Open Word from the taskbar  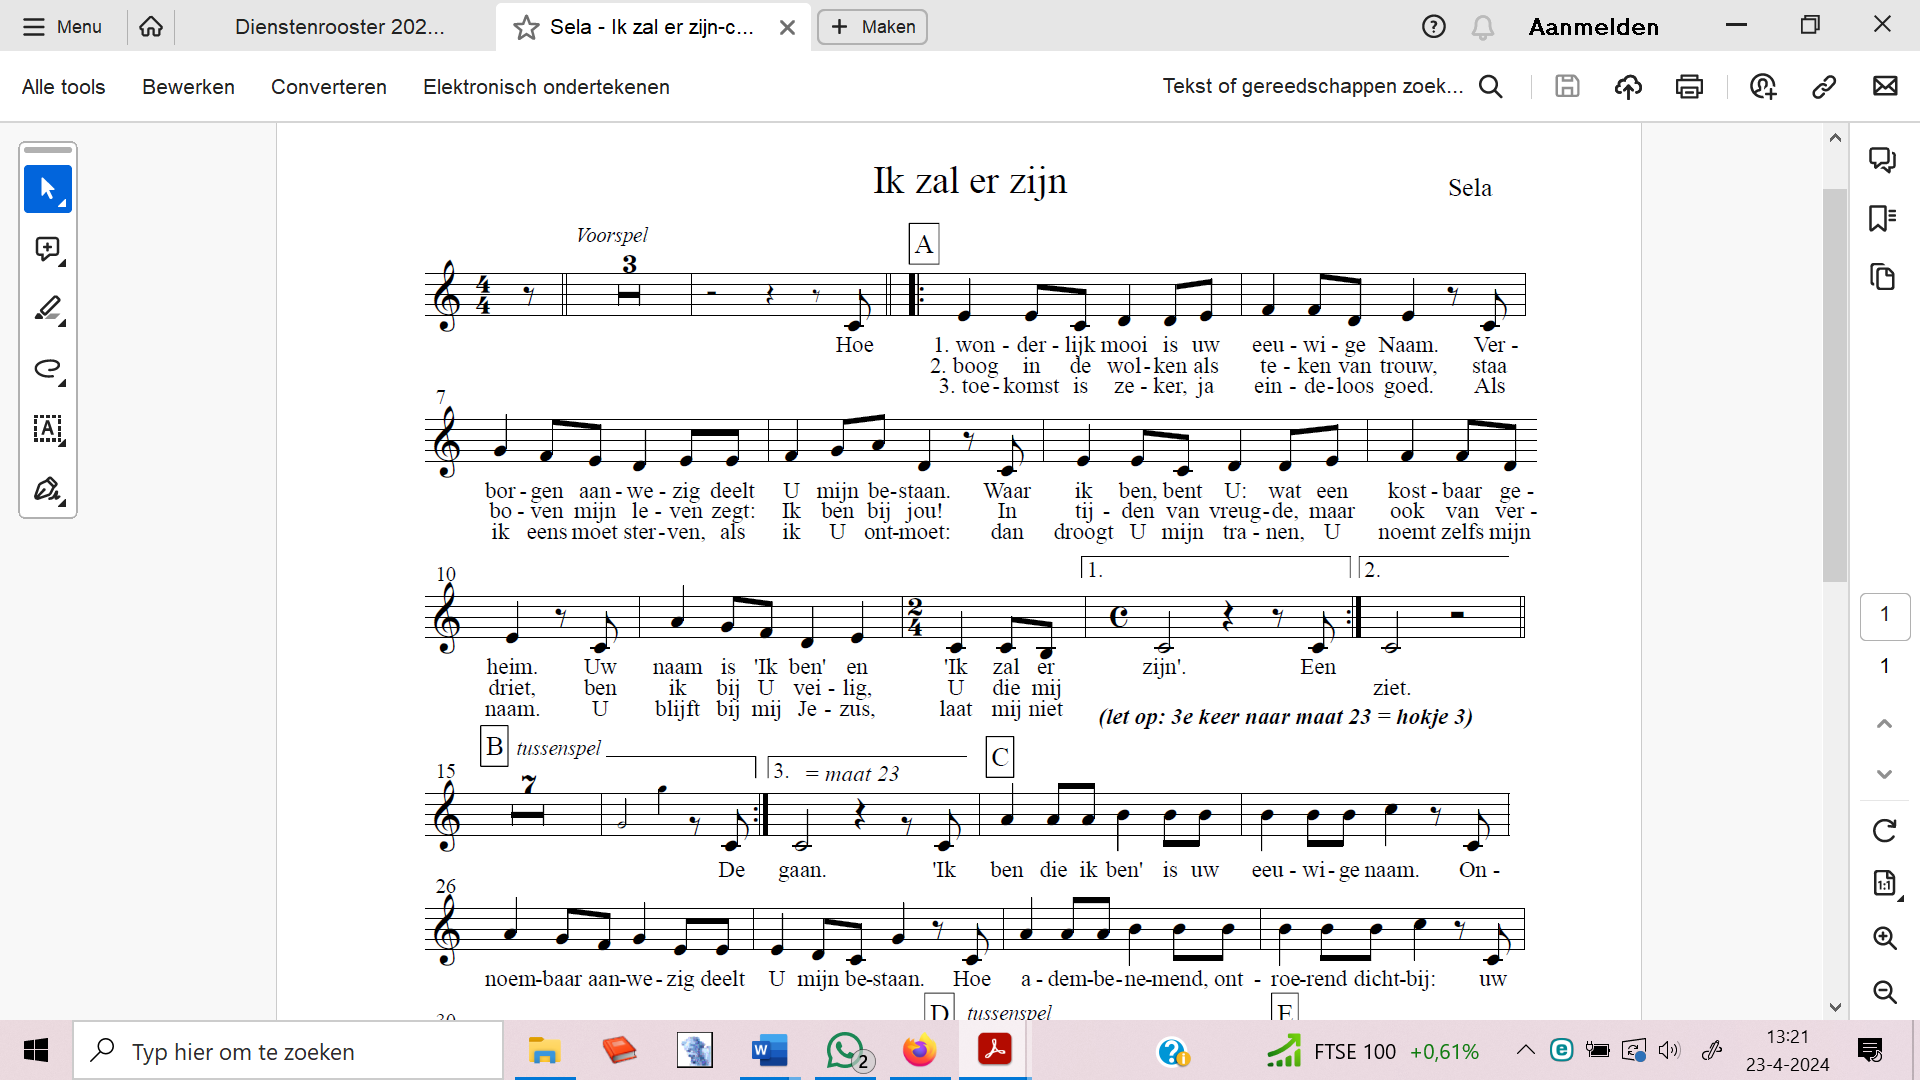pyautogui.click(x=769, y=1051)
